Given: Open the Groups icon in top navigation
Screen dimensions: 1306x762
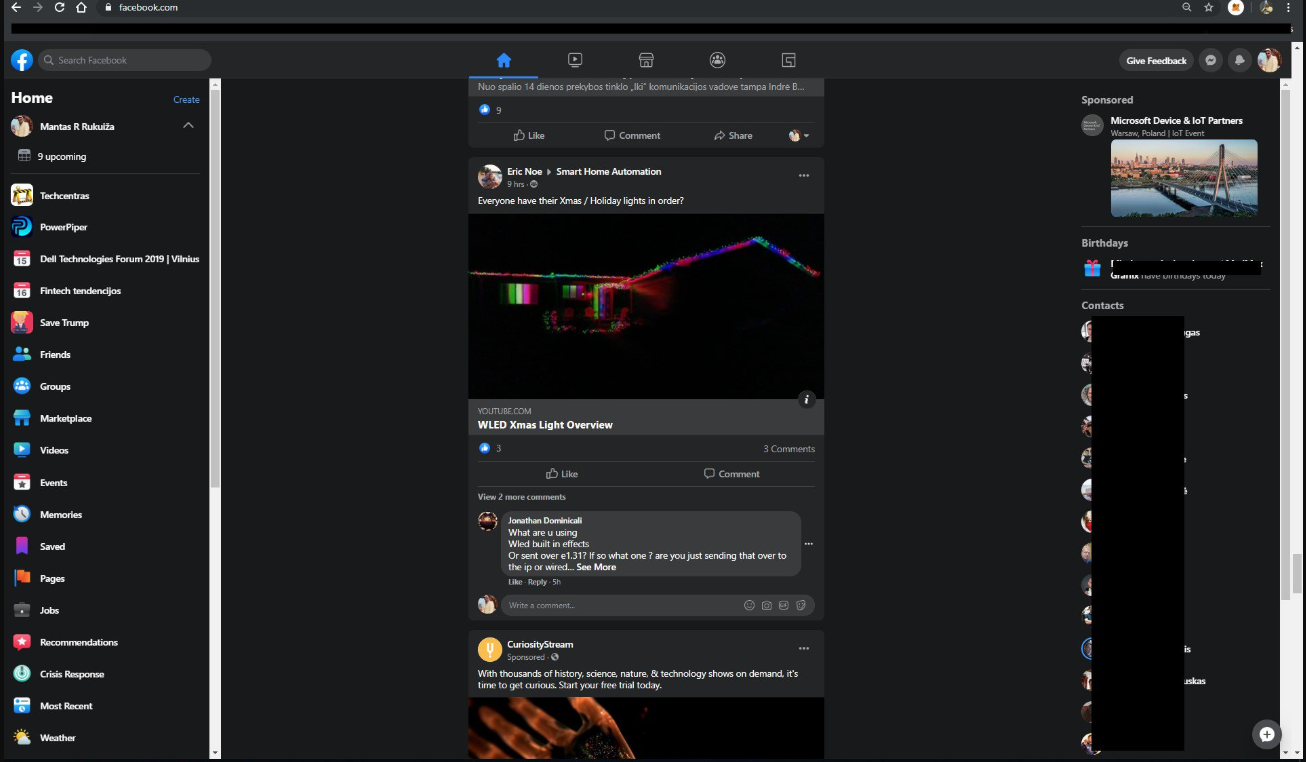Looking at the screenshot, I should pyautogui.click(x=717, y=60).
